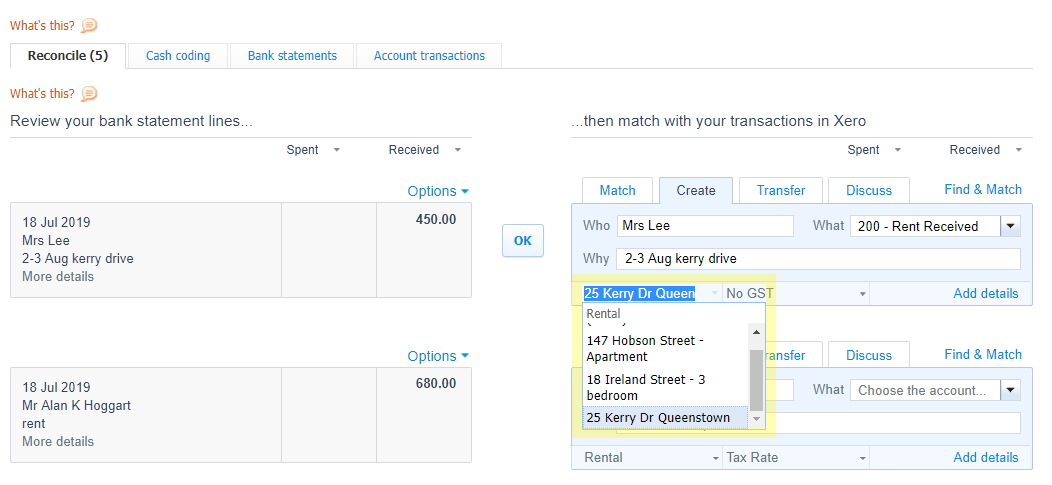Click the 450.00 received amount
The image size is (1052, 485).
(436, 219)
